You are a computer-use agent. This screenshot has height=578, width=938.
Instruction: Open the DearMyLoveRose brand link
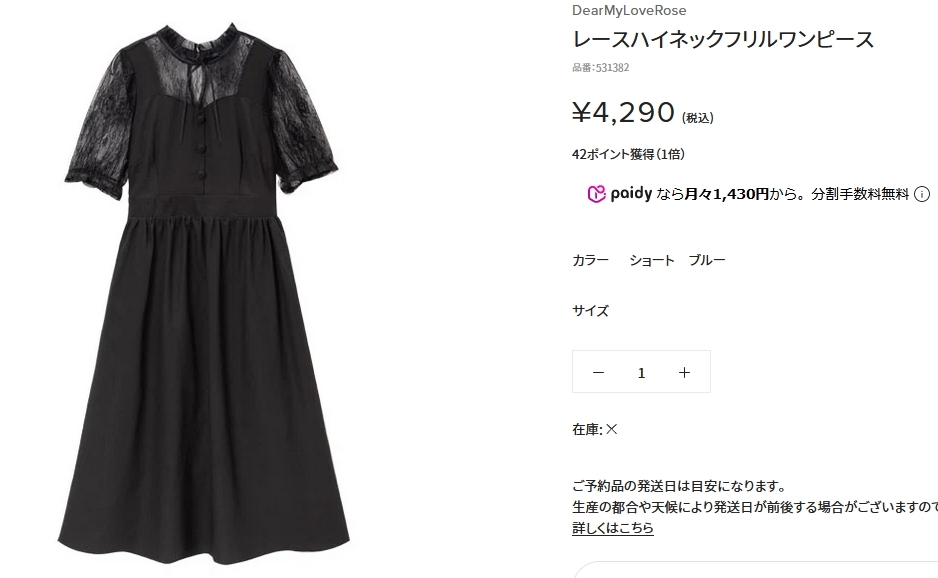coord(629,10)
